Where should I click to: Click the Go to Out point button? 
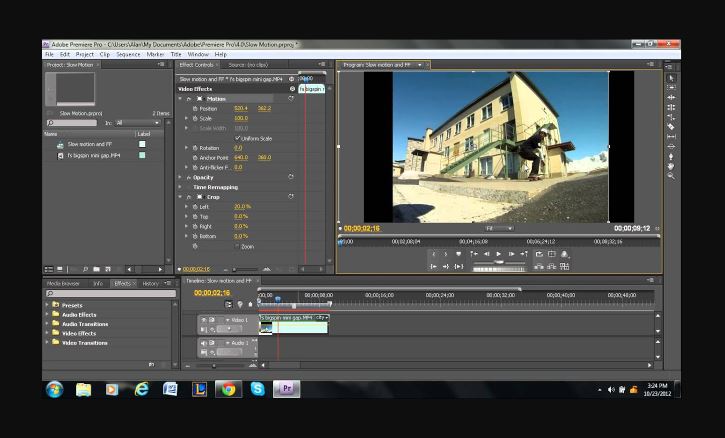[446, 266]
